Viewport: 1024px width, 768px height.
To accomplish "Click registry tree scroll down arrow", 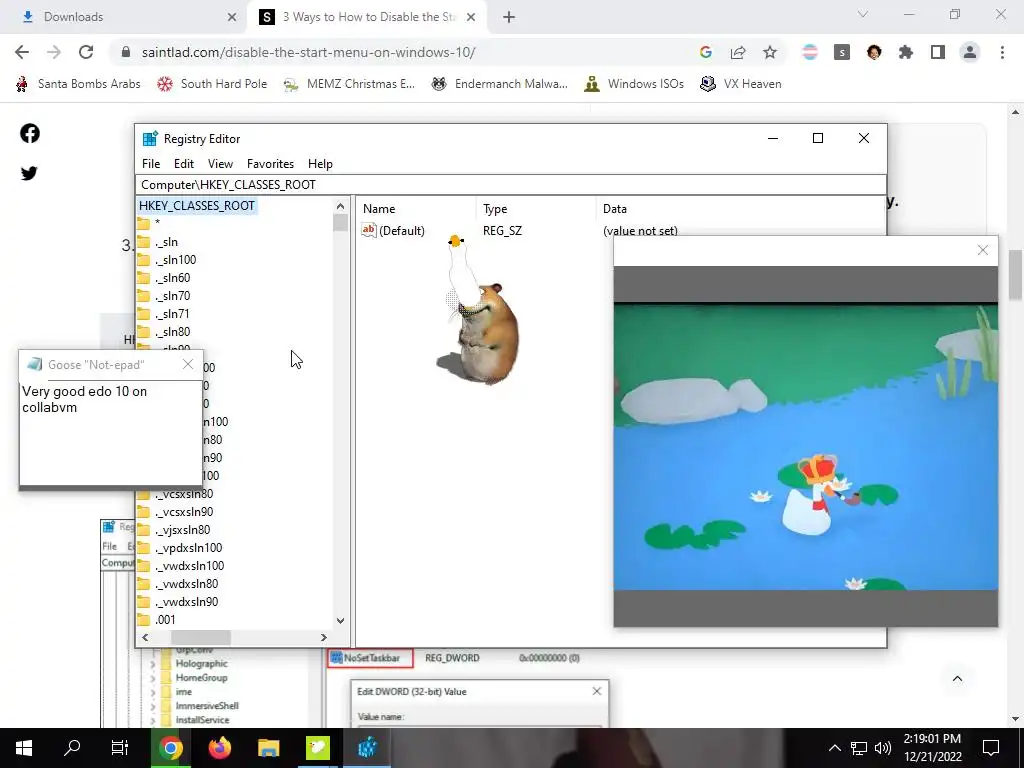I will (x=340, y=620).
